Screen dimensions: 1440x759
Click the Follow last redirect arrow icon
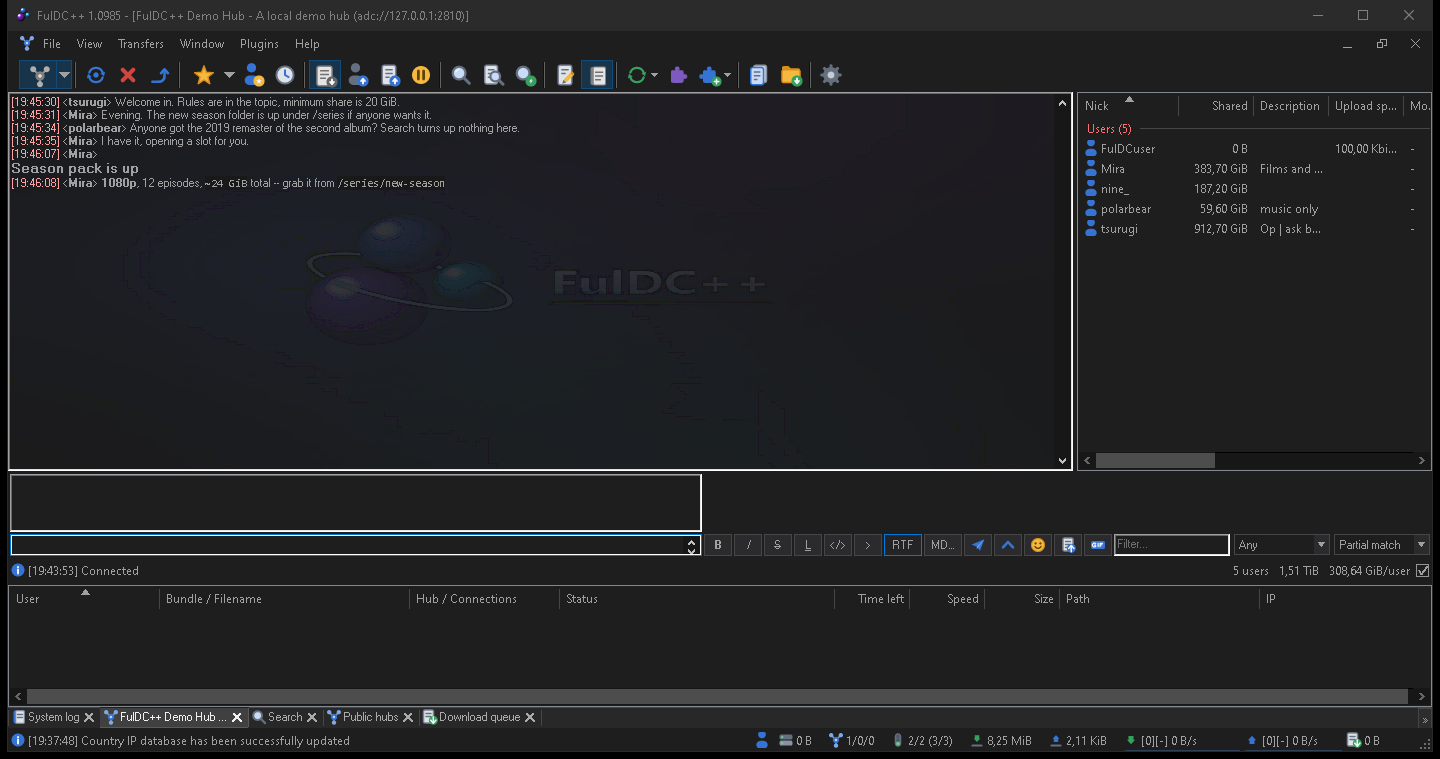coord(160,75)
